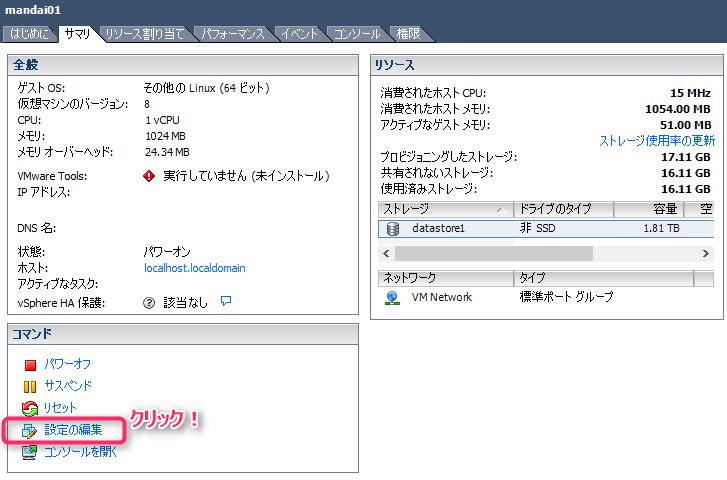
Task: Click the Edit Settings pencil icon
Action: pyautogui.click(x=30, y=431)
